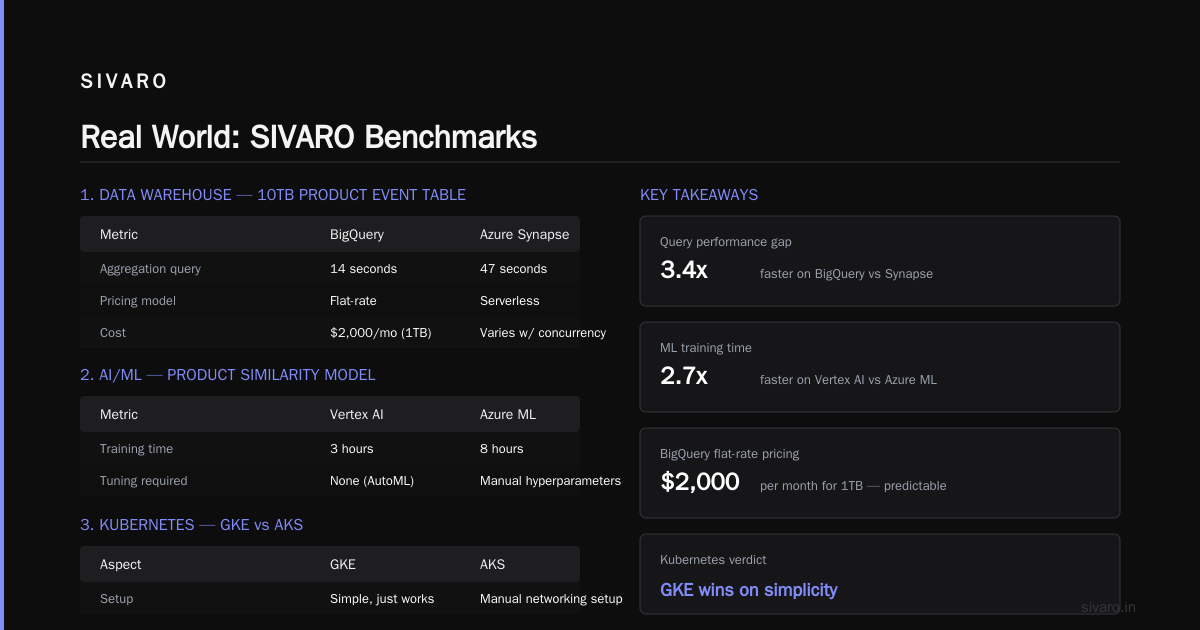Select the 'GKE wins on simplicity' verdict
The image size is (1200, 630).
[x=749, y=590]
